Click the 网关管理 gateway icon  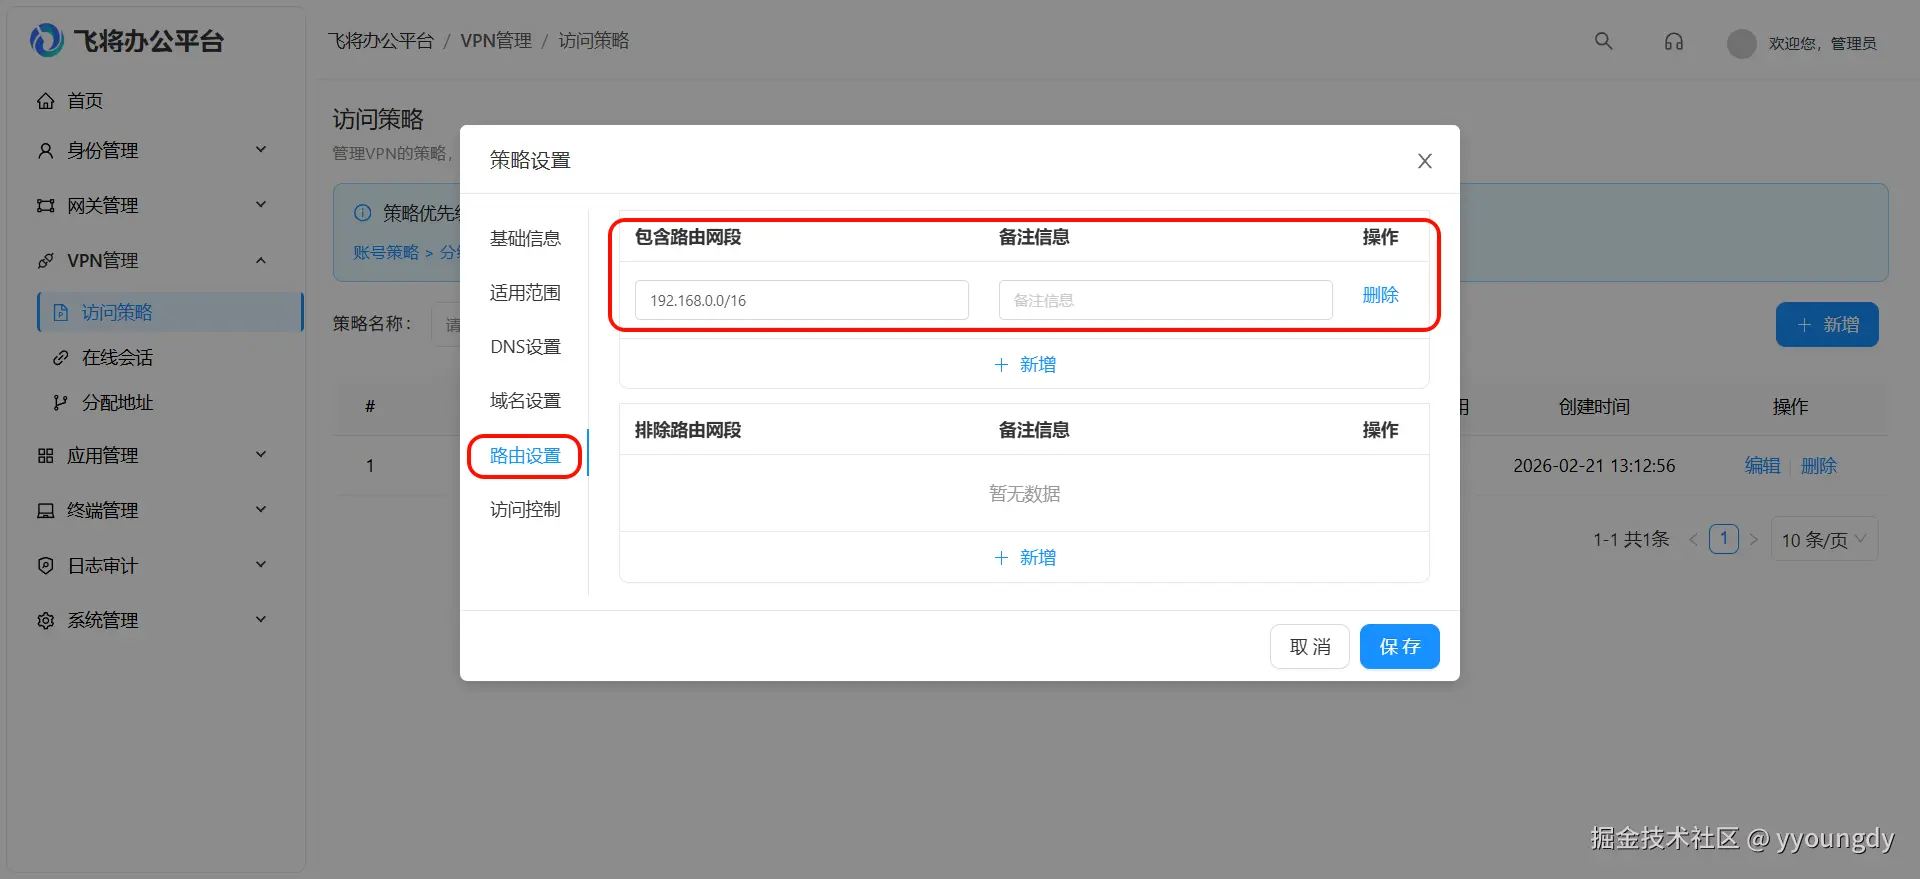pos(45,206)
